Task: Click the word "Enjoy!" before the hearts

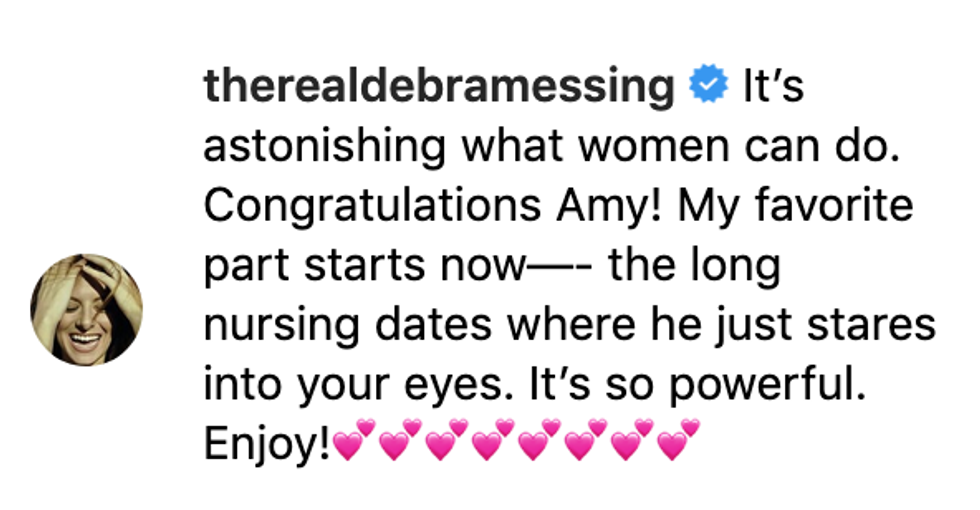Action: coord(267,442)
